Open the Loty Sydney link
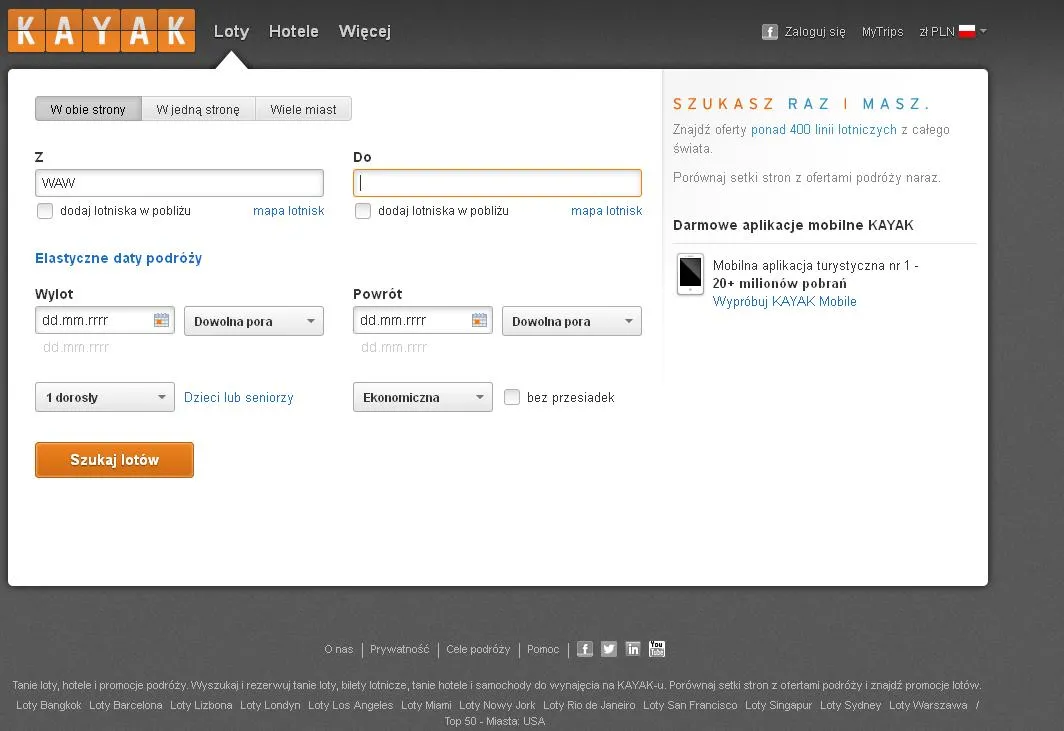Viewport: 1064px width, 731px height. coord(850,705)
